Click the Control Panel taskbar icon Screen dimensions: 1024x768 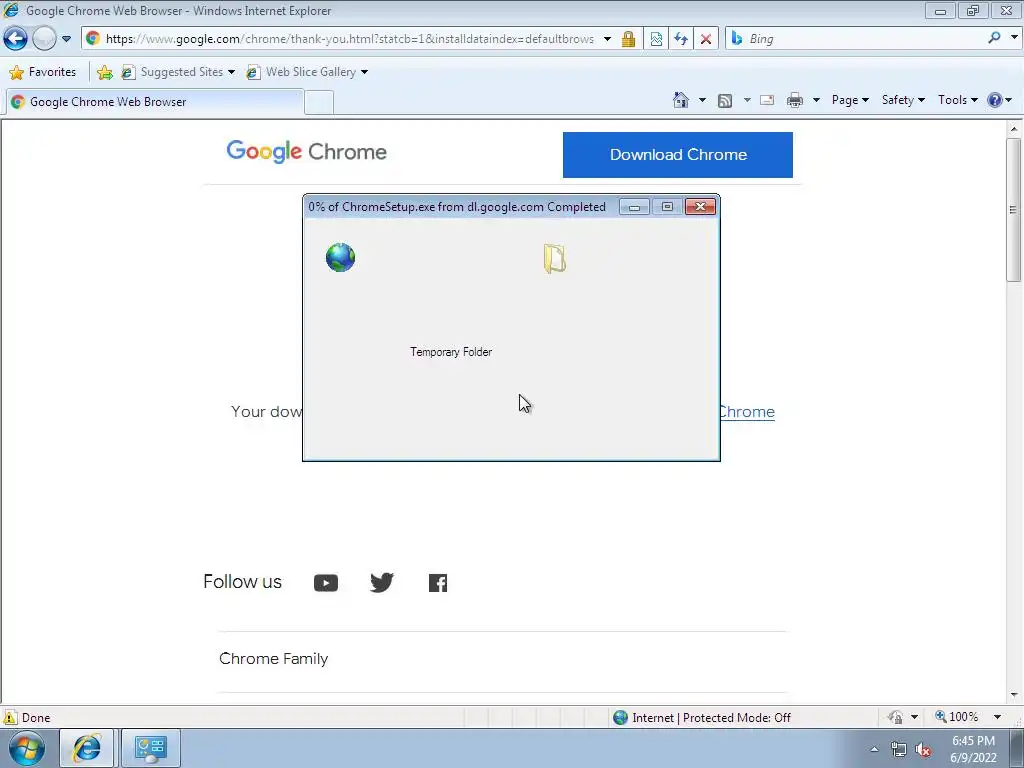pyautogui.click(x=151, y=748)
